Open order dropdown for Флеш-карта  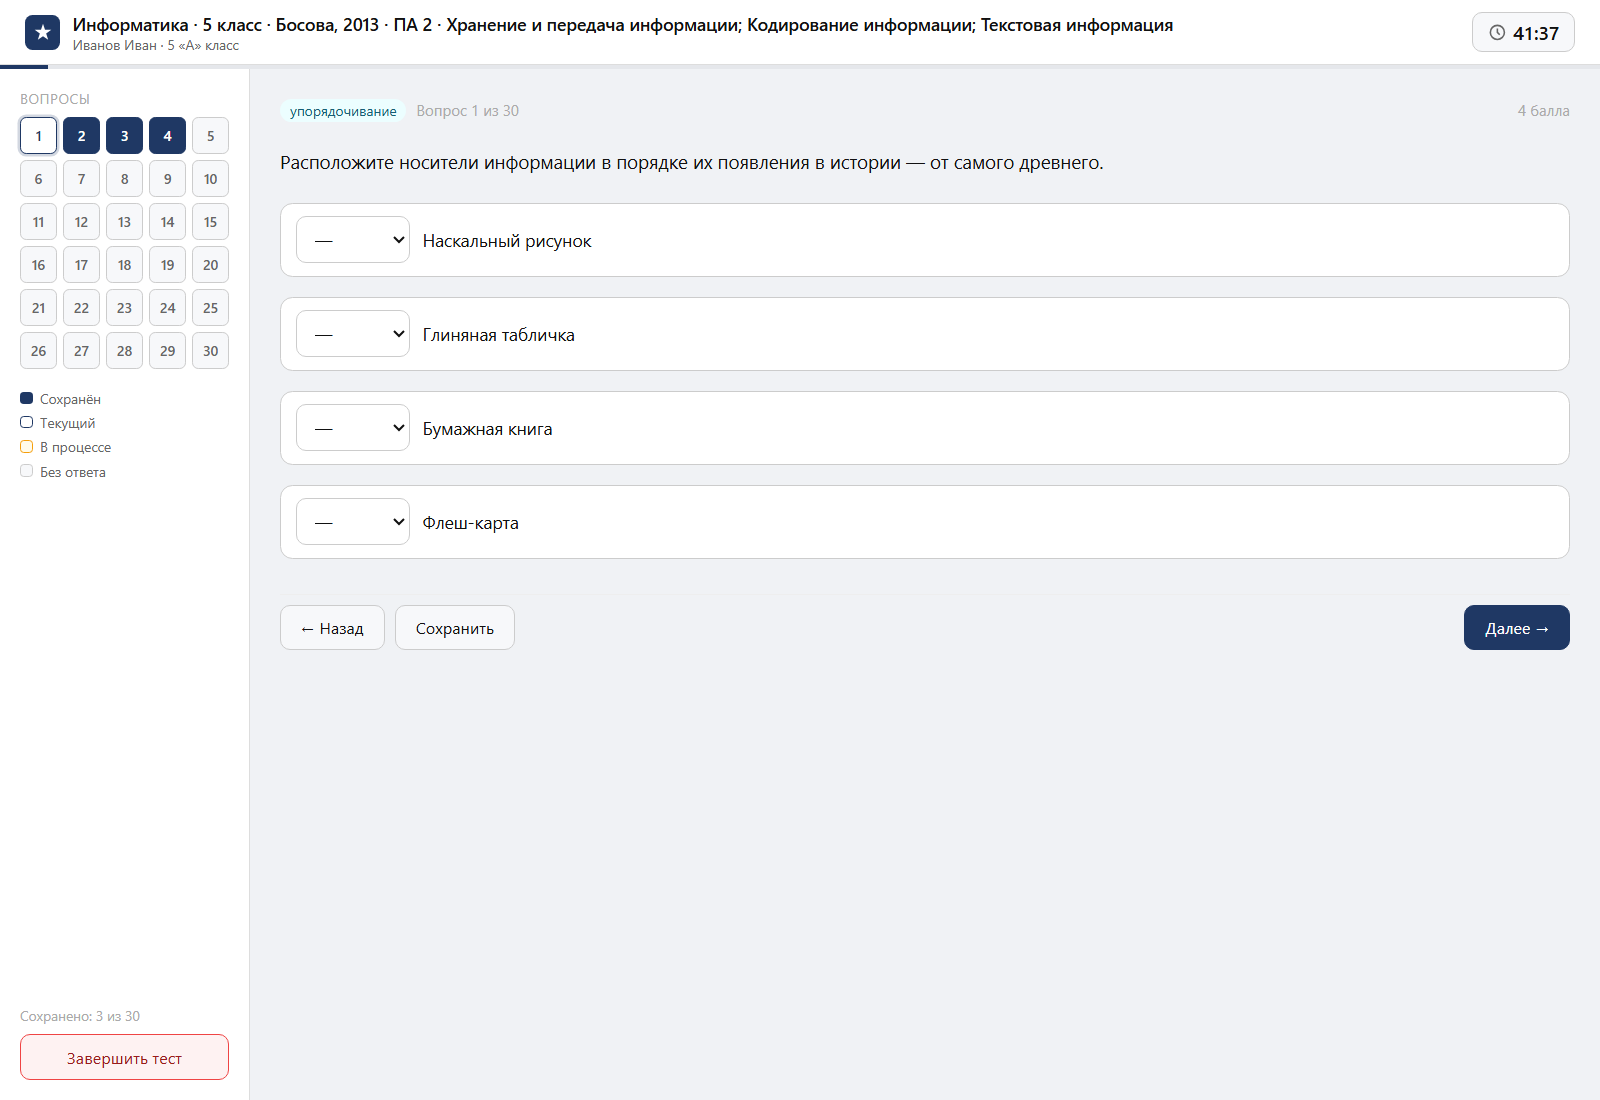353,522
